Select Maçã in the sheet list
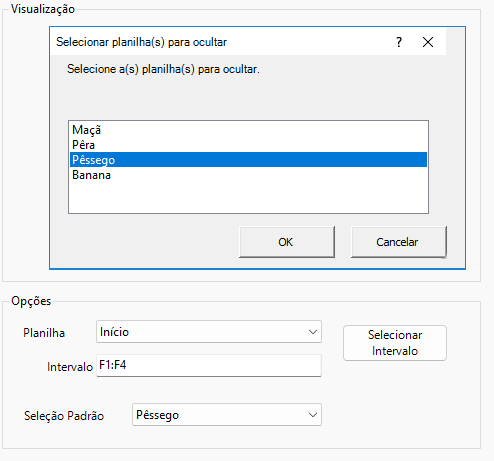The width and height of the screenshot is (494, 461). coord(248,130)
